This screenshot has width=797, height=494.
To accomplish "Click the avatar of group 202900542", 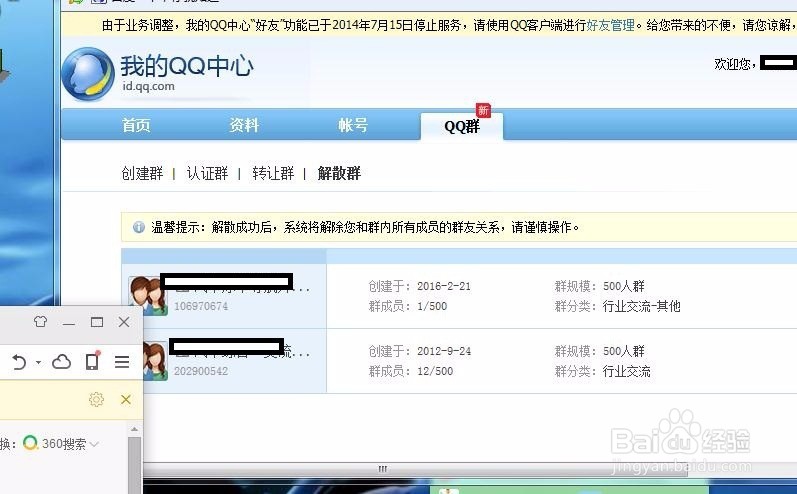I will (156, 361).
